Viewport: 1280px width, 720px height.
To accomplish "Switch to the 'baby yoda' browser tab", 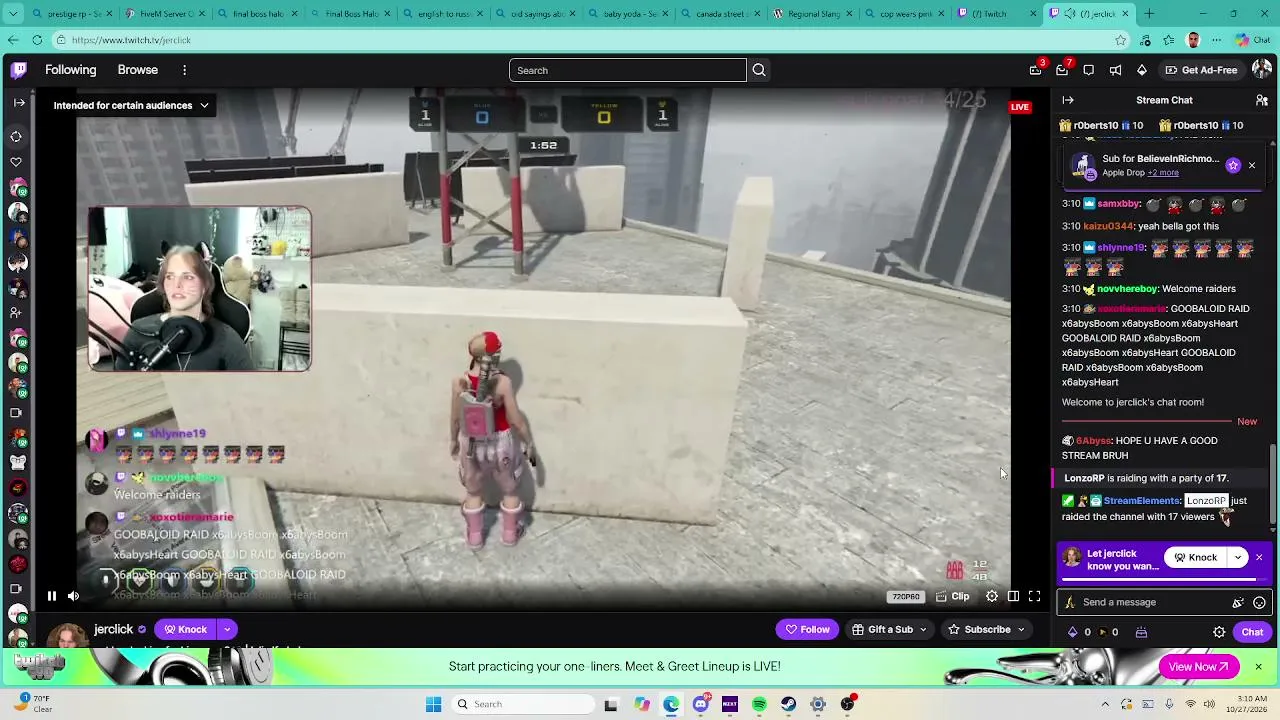I will click(626, 14).
